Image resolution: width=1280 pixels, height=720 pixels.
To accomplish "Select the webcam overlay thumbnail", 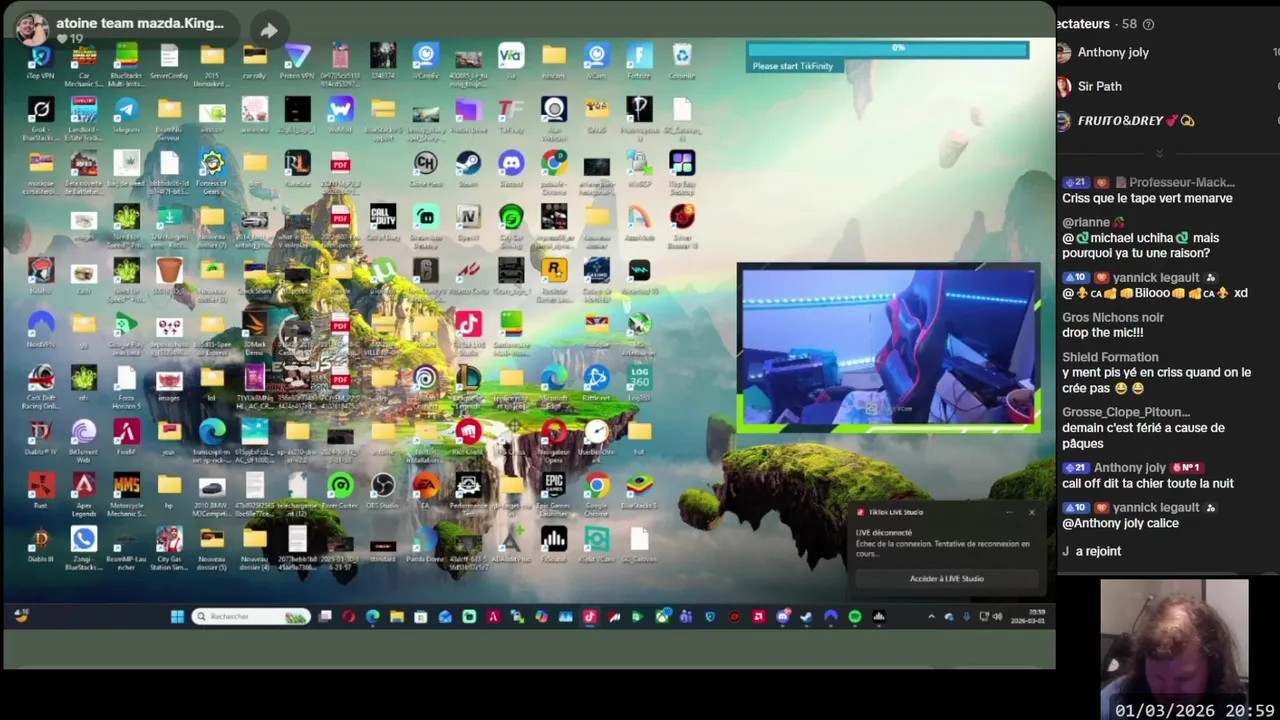I will (x=888, y=349).
